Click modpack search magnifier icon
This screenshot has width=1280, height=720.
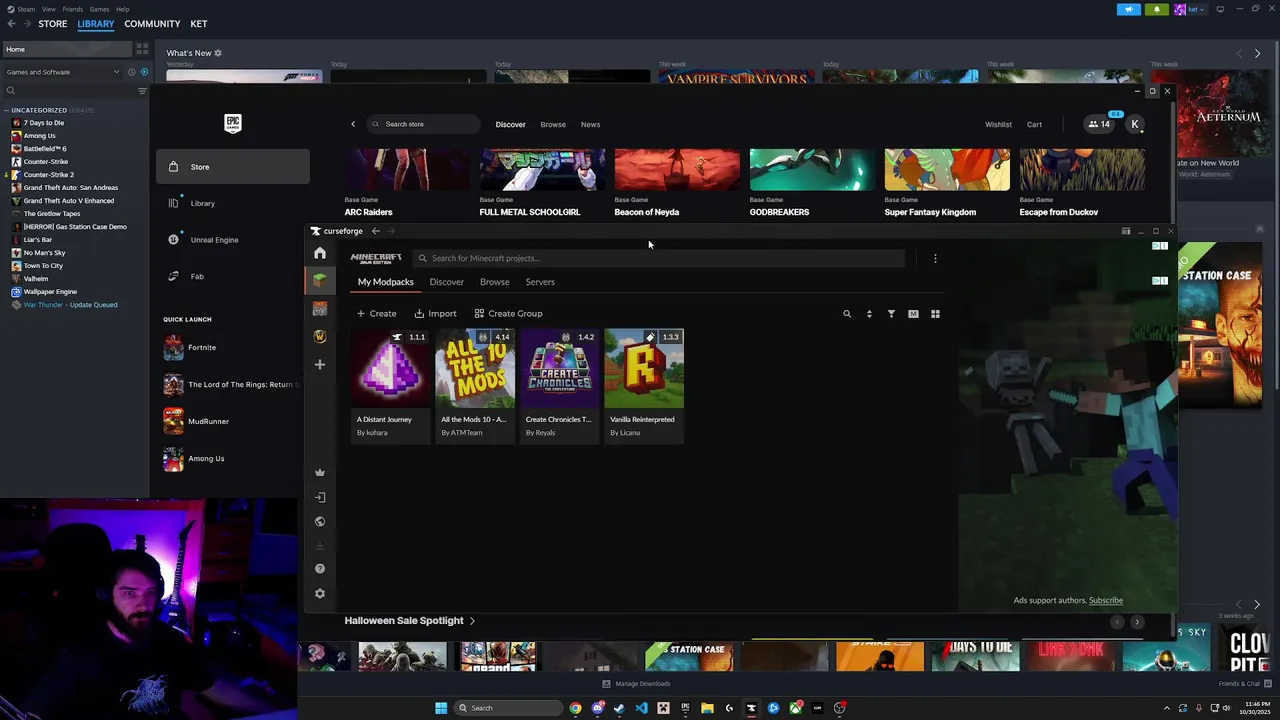(847, 314)
